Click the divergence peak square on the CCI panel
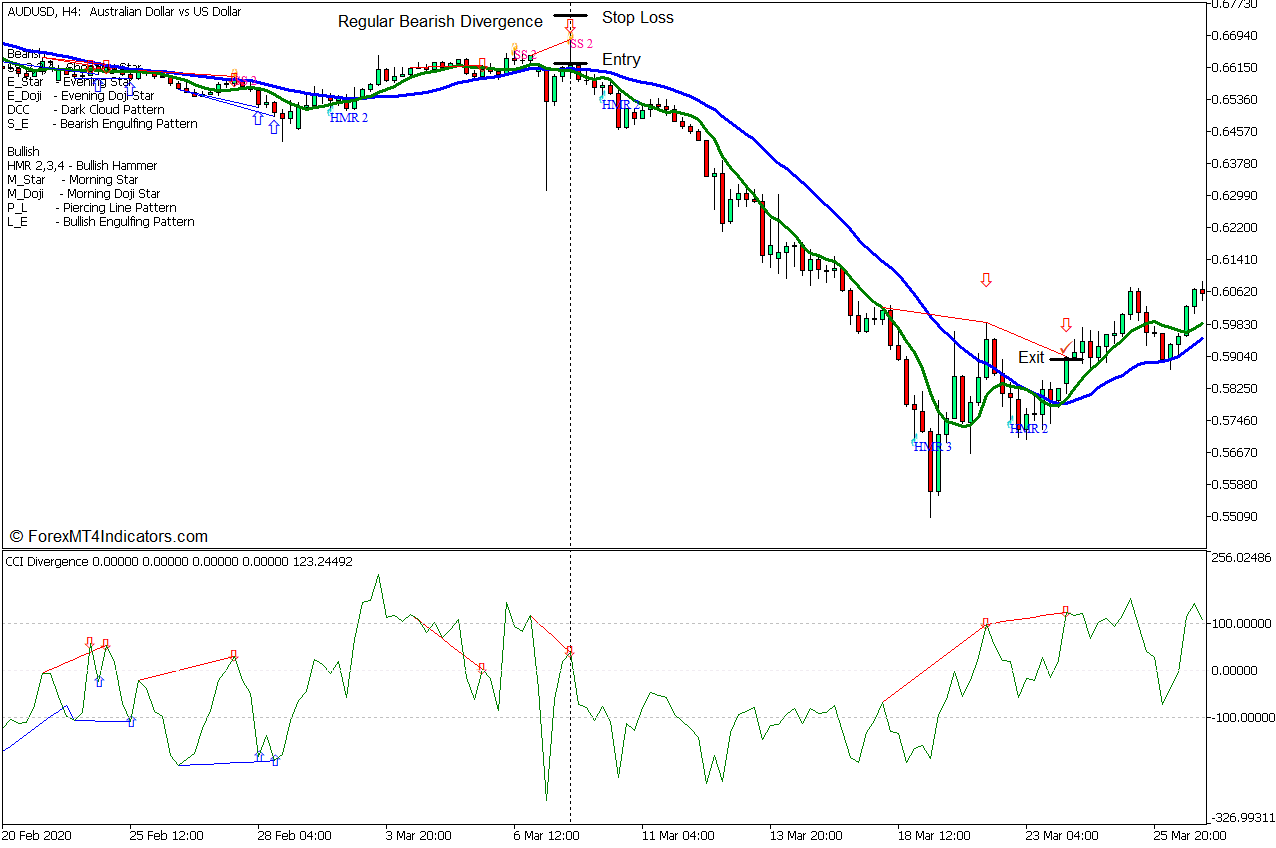The height and width of the screenshot is (848, 1276). click(x=1064, y=608)
